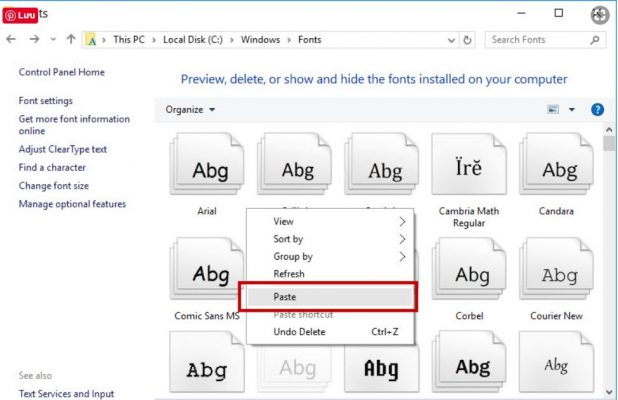Open Text Services and Input link
The image size is (618, 400).
pos(66,394)
